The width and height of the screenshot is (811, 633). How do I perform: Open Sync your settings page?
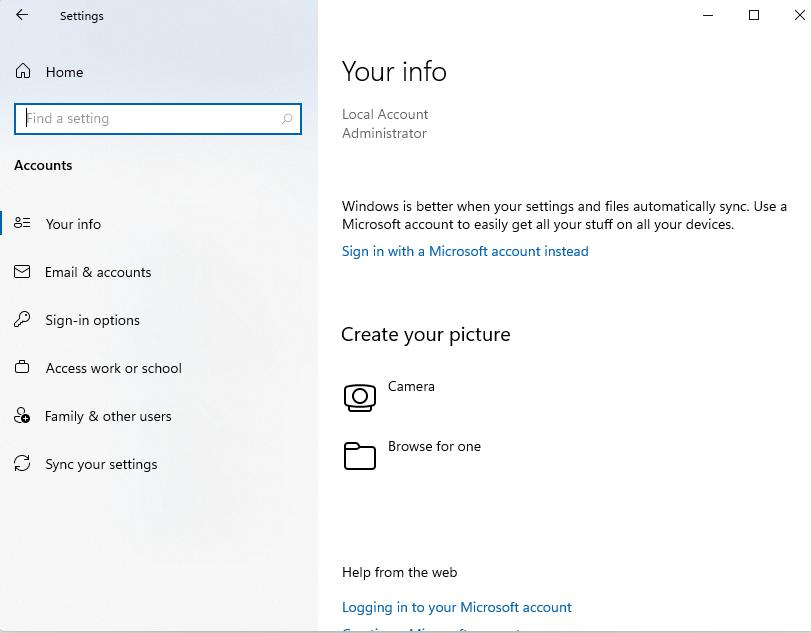coord(101,464)
